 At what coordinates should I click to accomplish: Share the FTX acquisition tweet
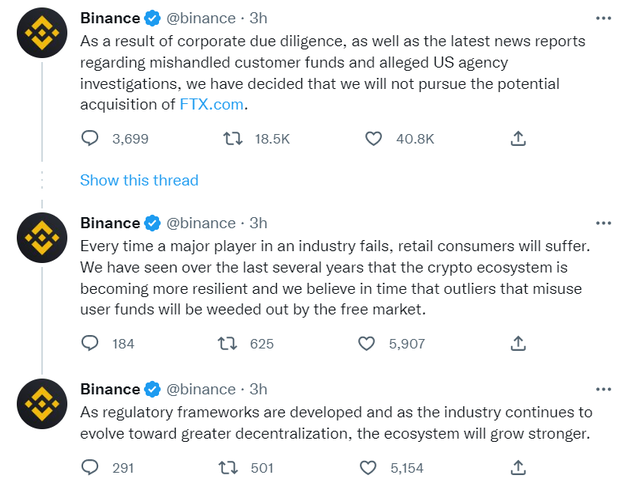coord(518,139)
